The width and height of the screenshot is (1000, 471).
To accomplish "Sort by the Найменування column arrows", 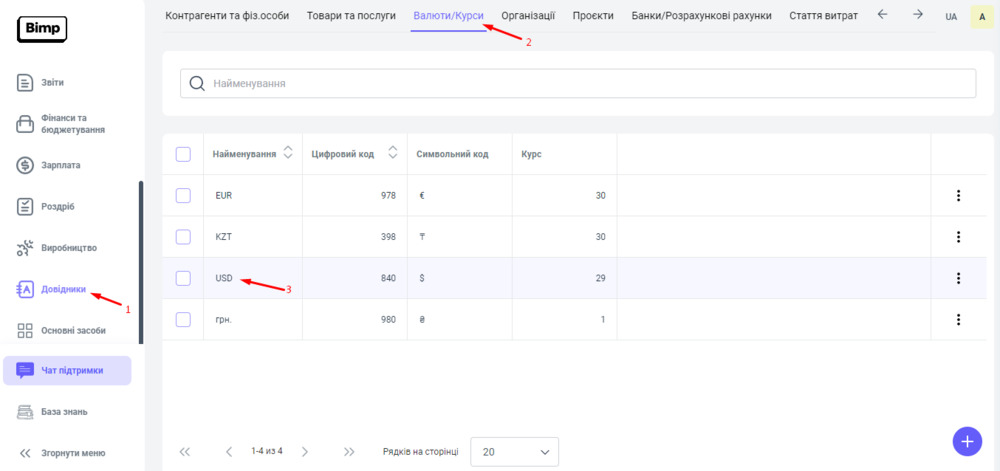I will point(288,153).
